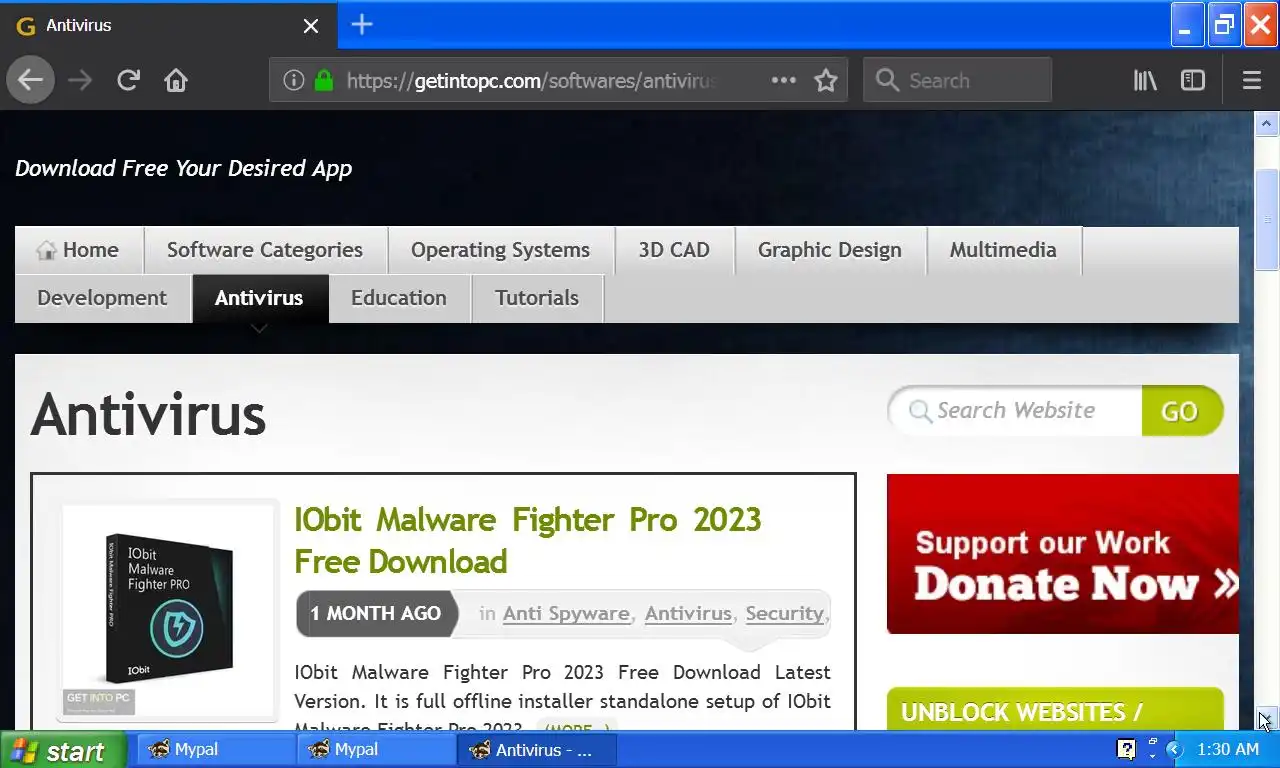Select the Antivirus browser tab
The height and width of the screenshot is (768, 1280).
click(x=168, y=25)
